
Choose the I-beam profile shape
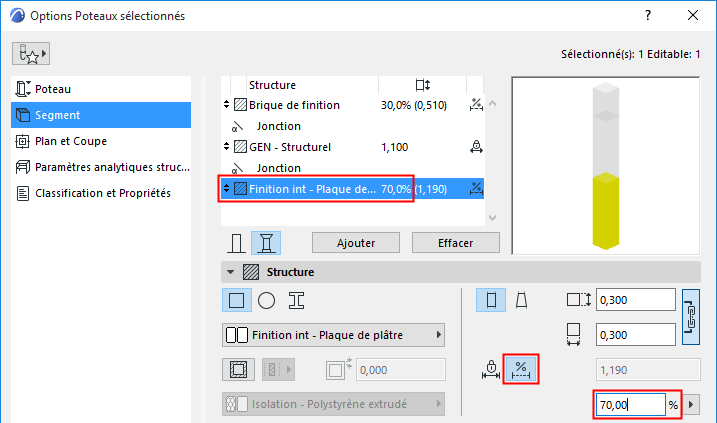[x=296, y=300]
